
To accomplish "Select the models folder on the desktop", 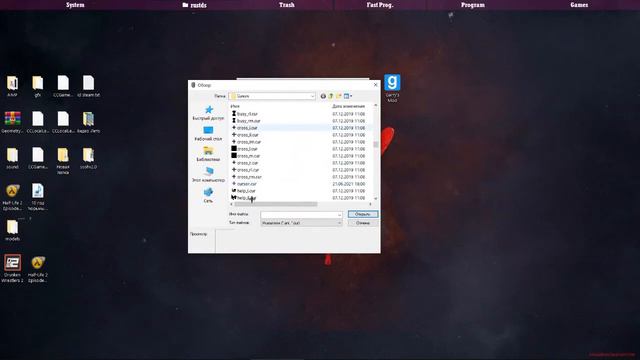I will coord(12,230).
